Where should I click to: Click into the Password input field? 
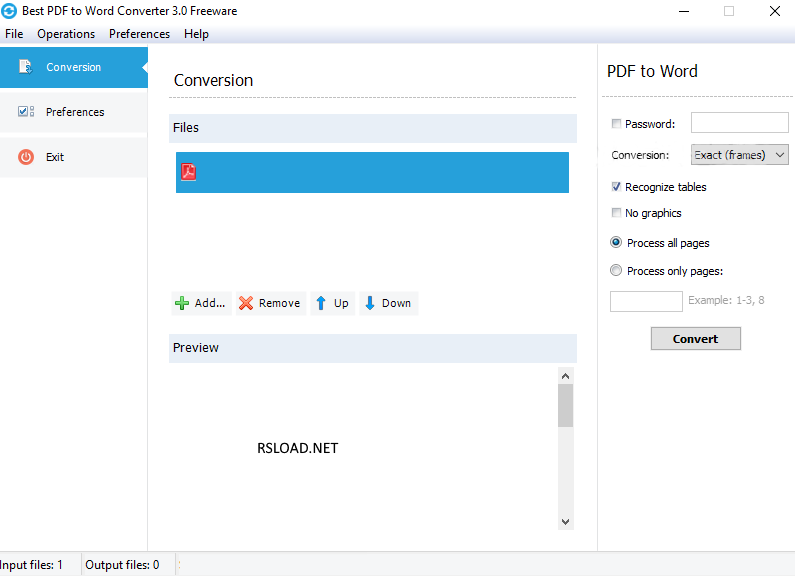[x=739, y=123]
